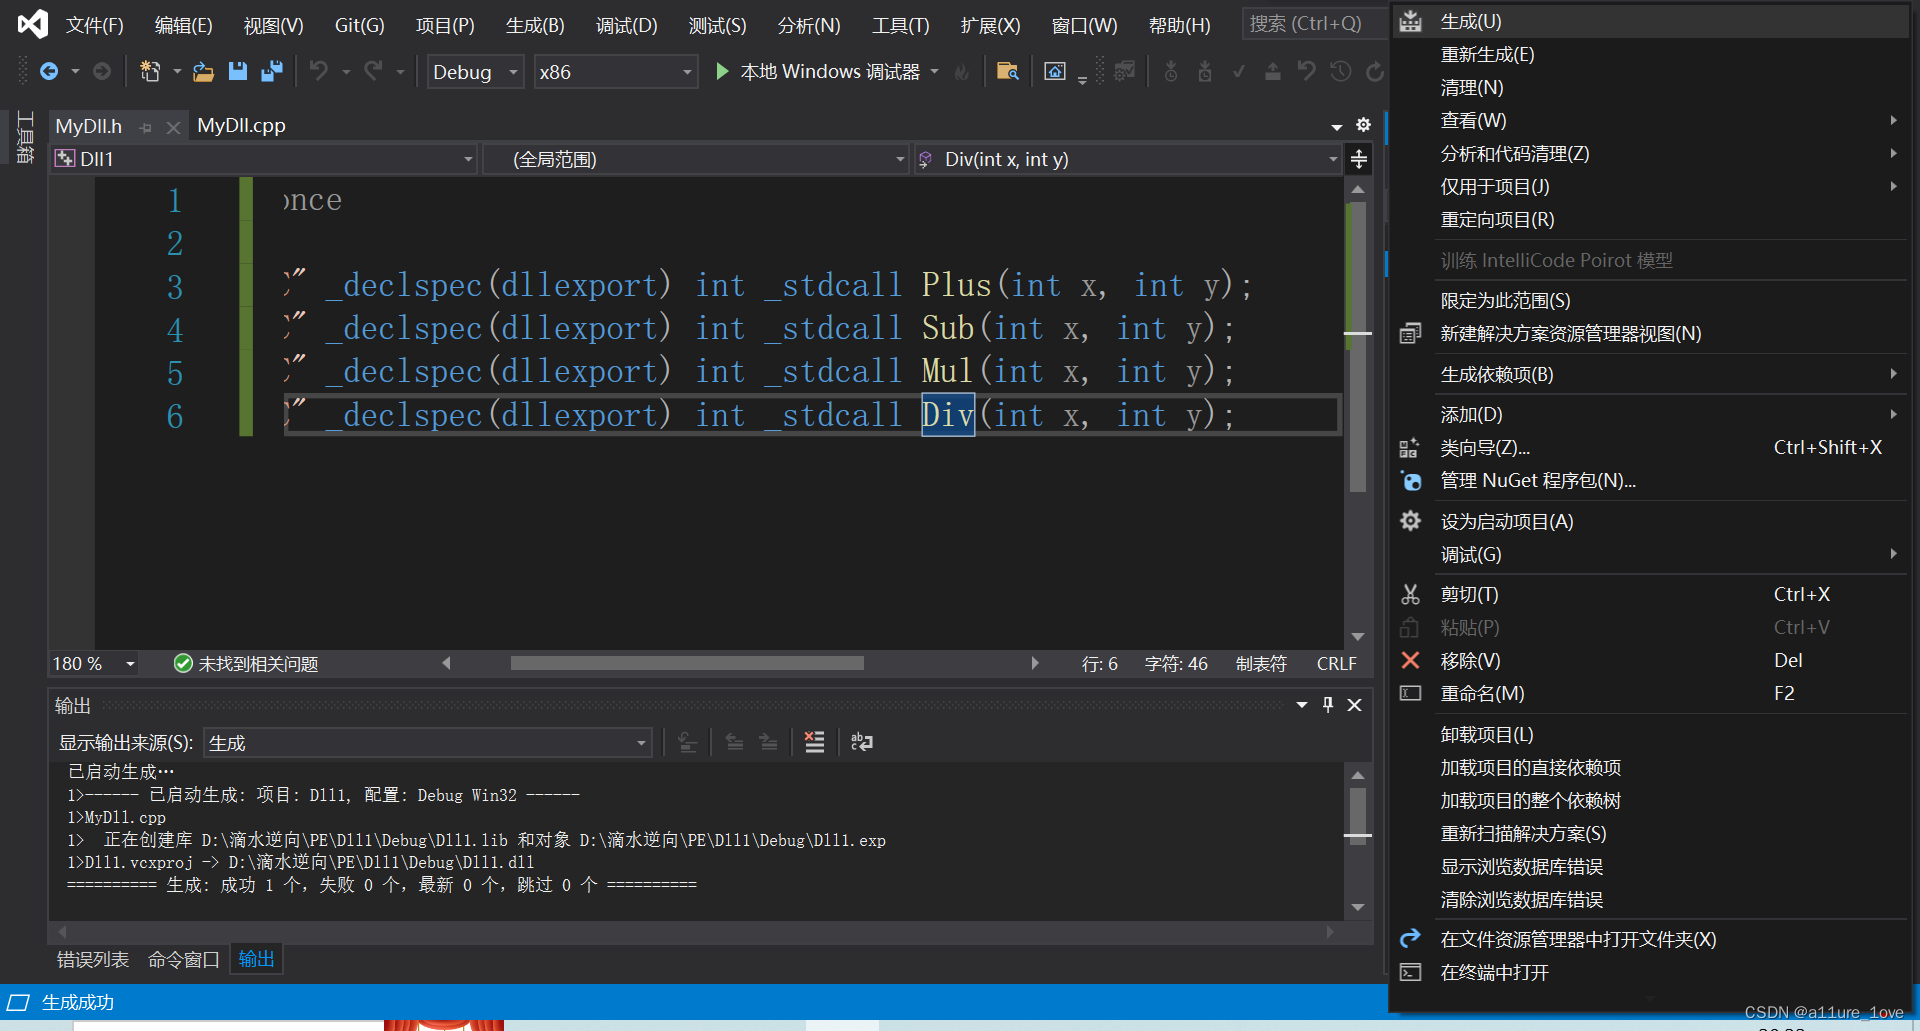The width and height of the screenshot is (1920, 1031).
Task: Expand the View (查看) submenu
Action: coord(1651,120)
